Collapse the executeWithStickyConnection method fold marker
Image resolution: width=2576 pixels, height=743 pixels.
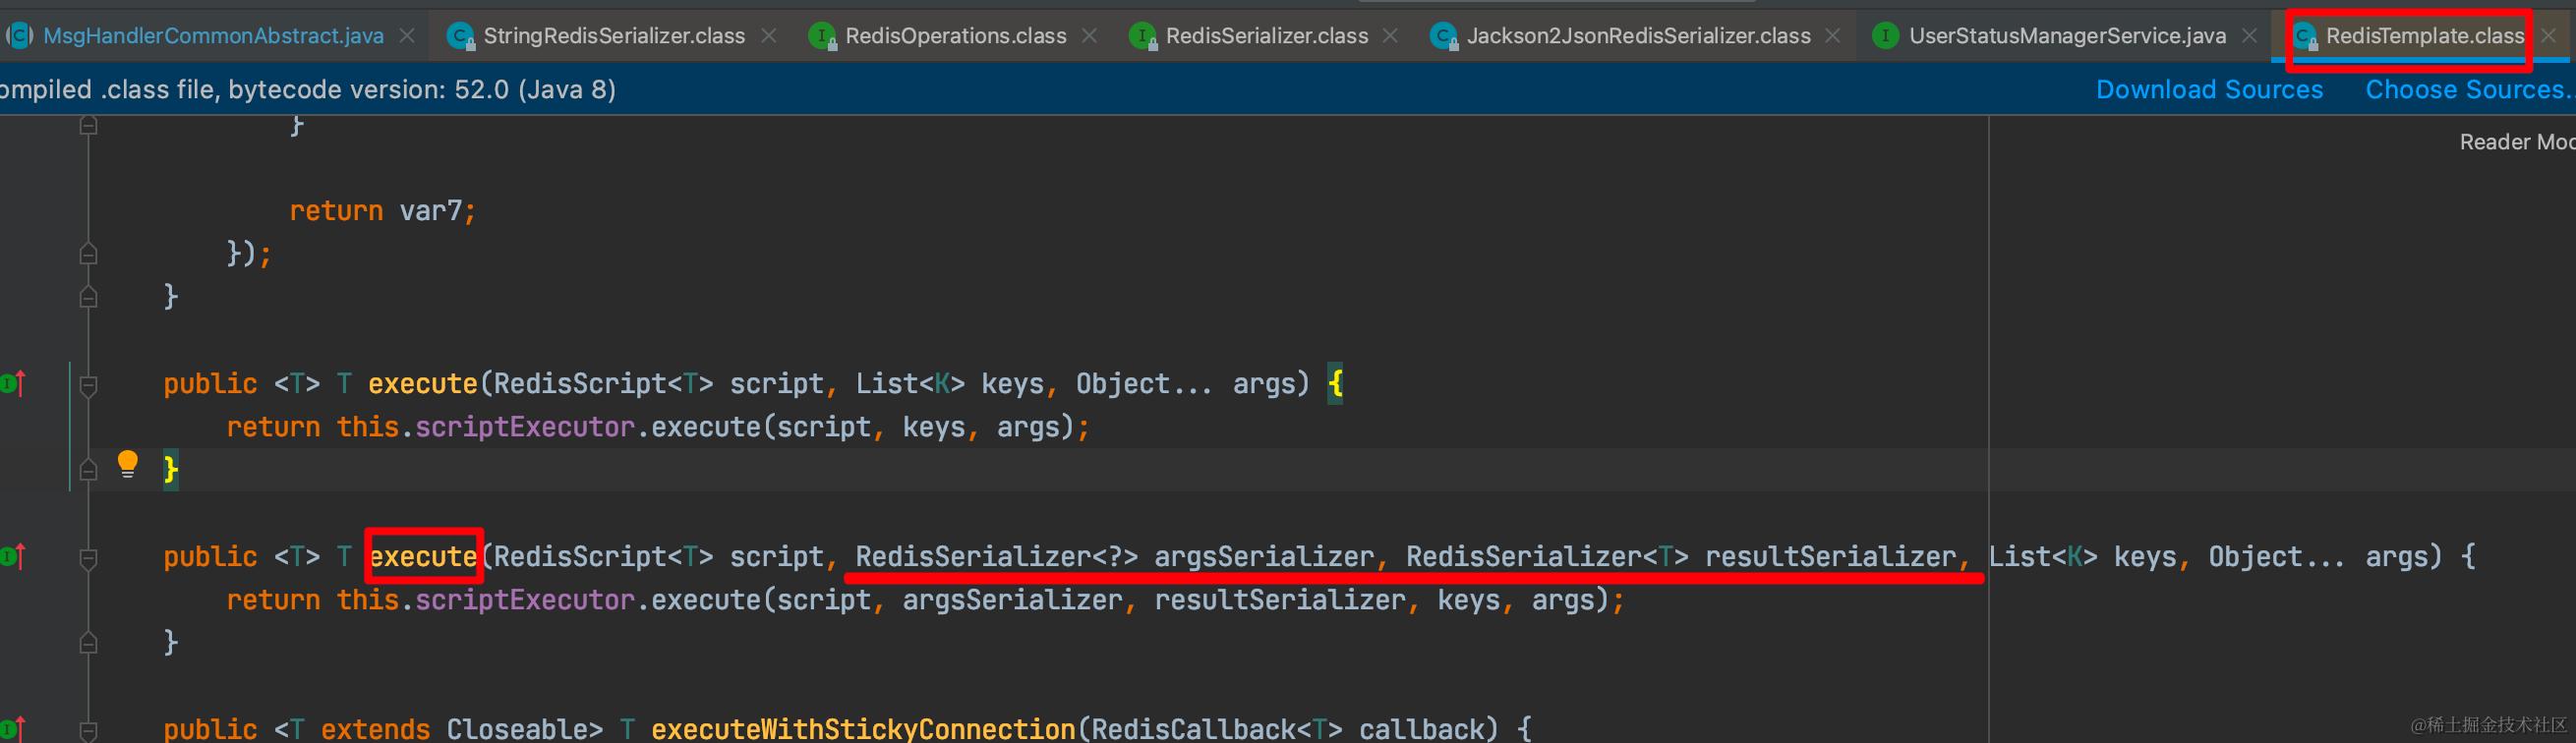coord(88,730)
